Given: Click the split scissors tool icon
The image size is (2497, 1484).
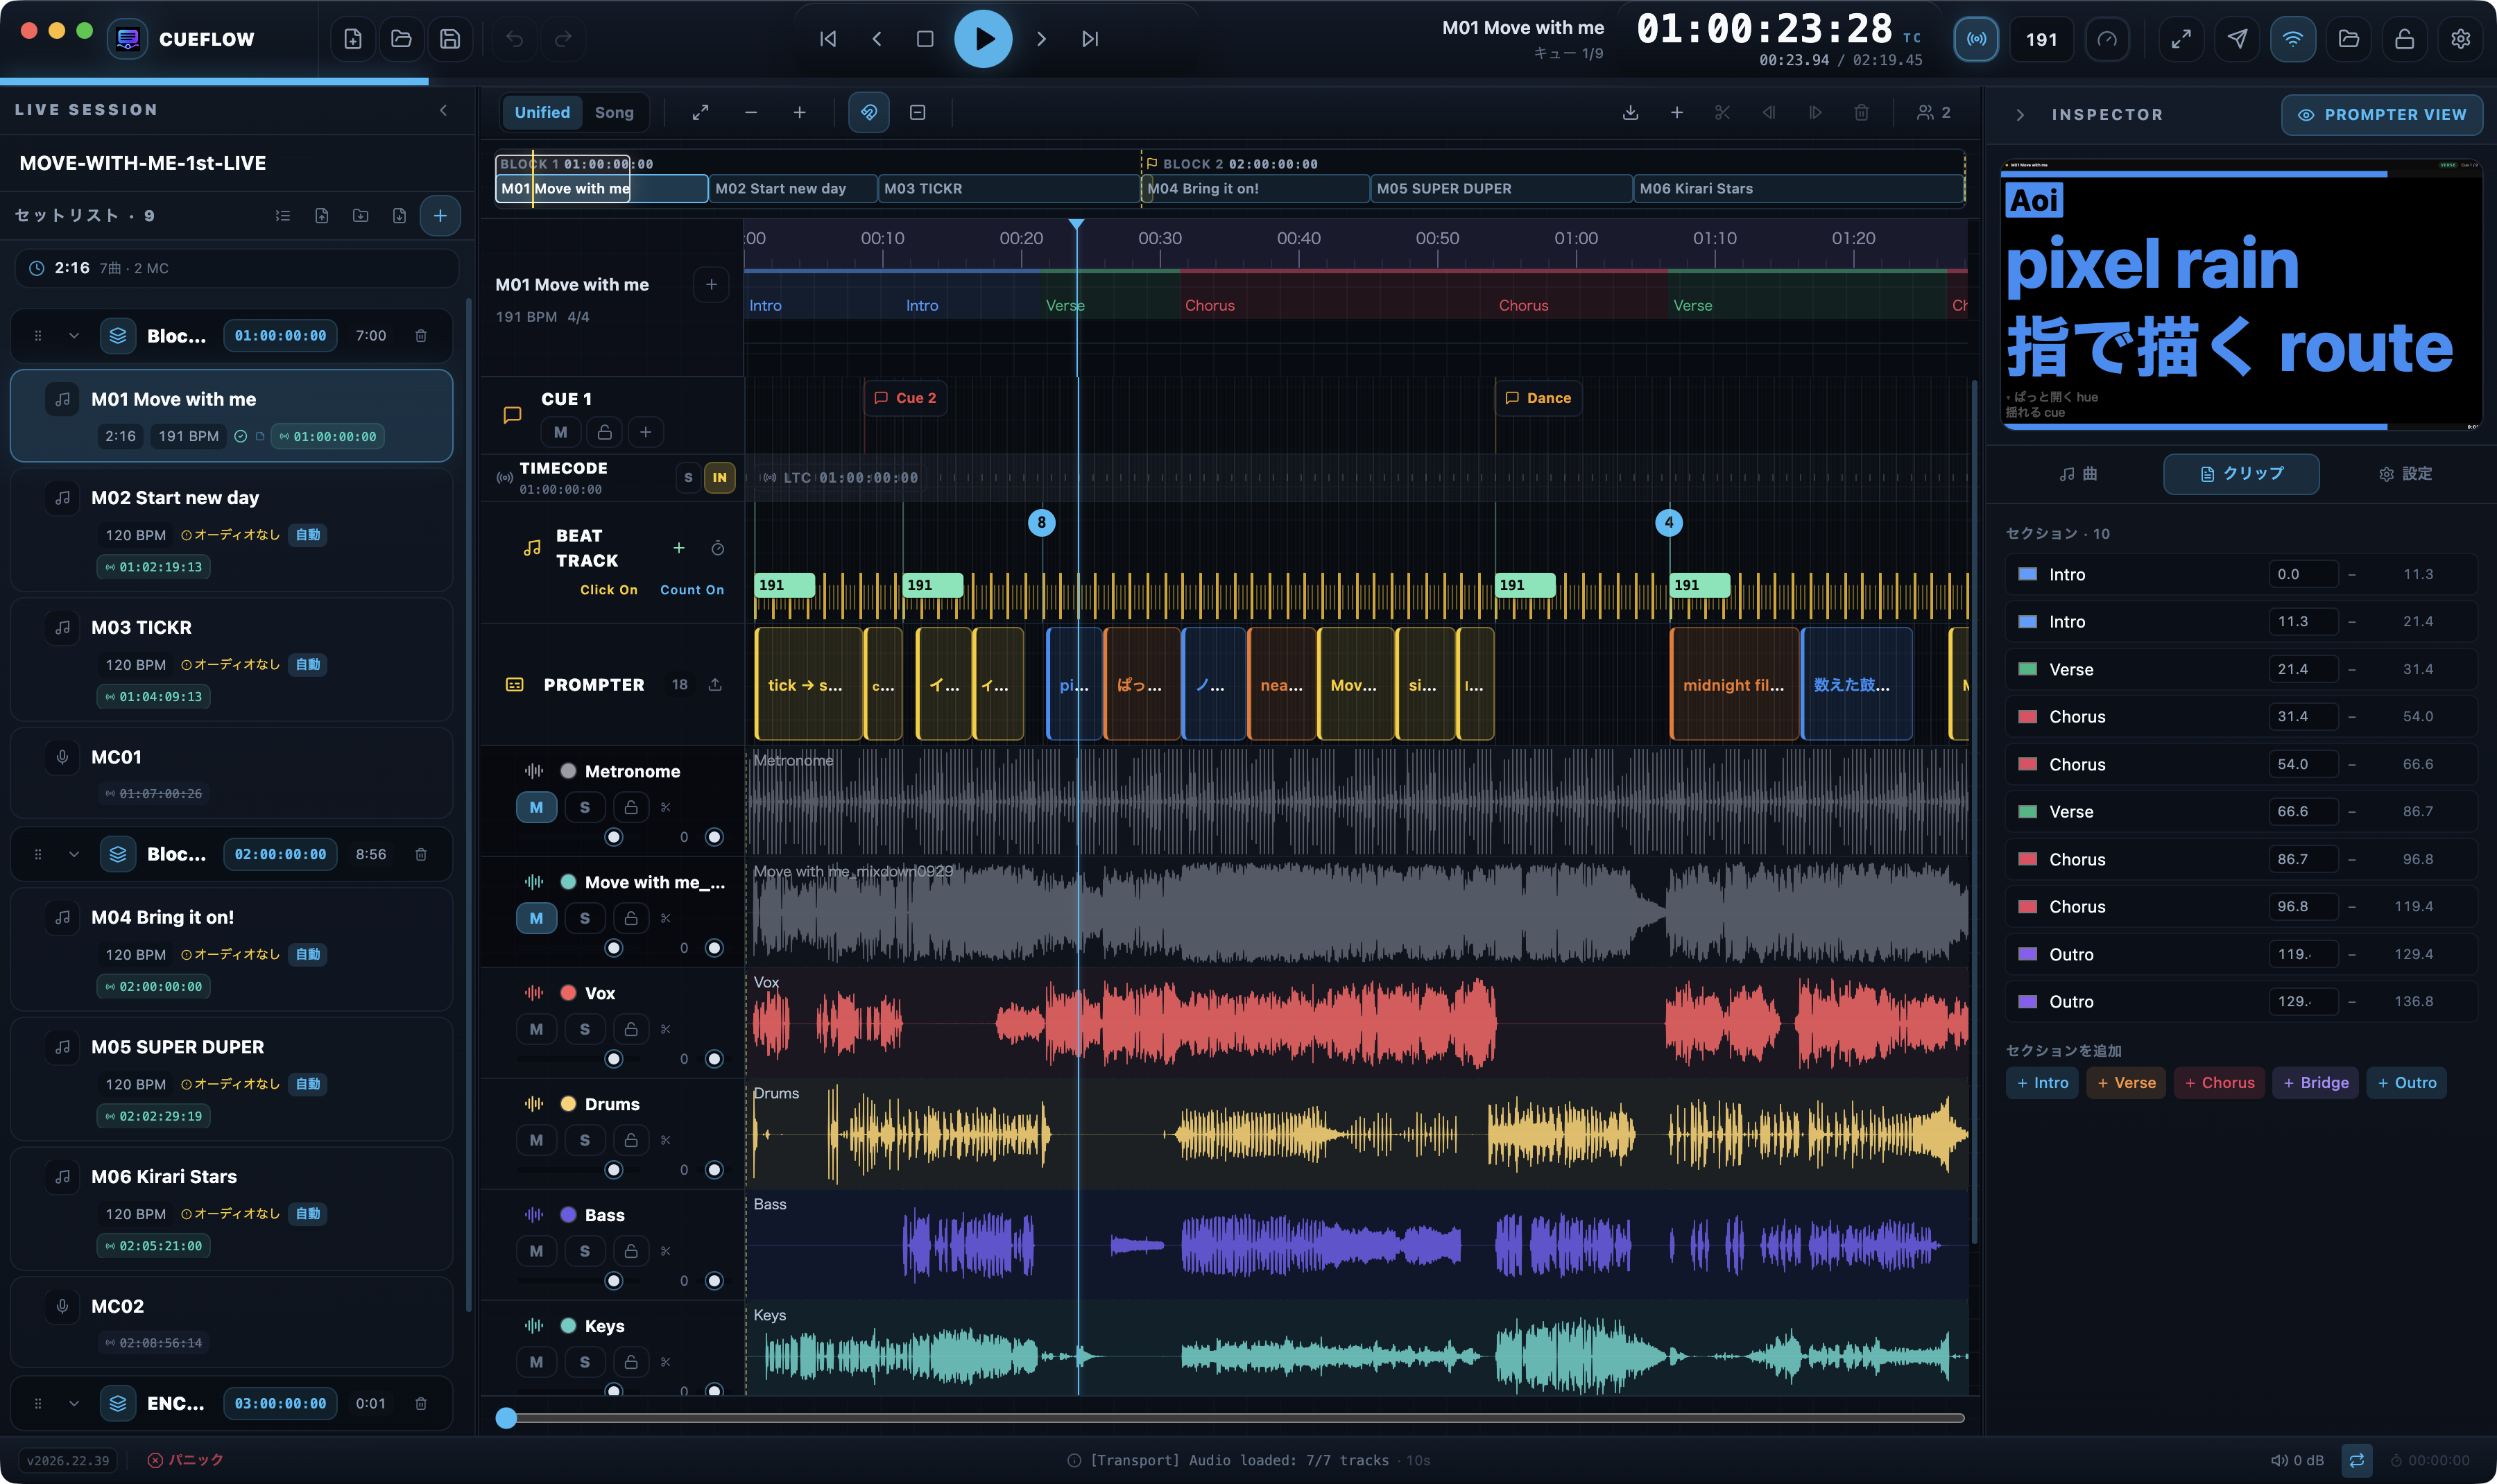Looking at the screenshot, I should point(1722,113).
